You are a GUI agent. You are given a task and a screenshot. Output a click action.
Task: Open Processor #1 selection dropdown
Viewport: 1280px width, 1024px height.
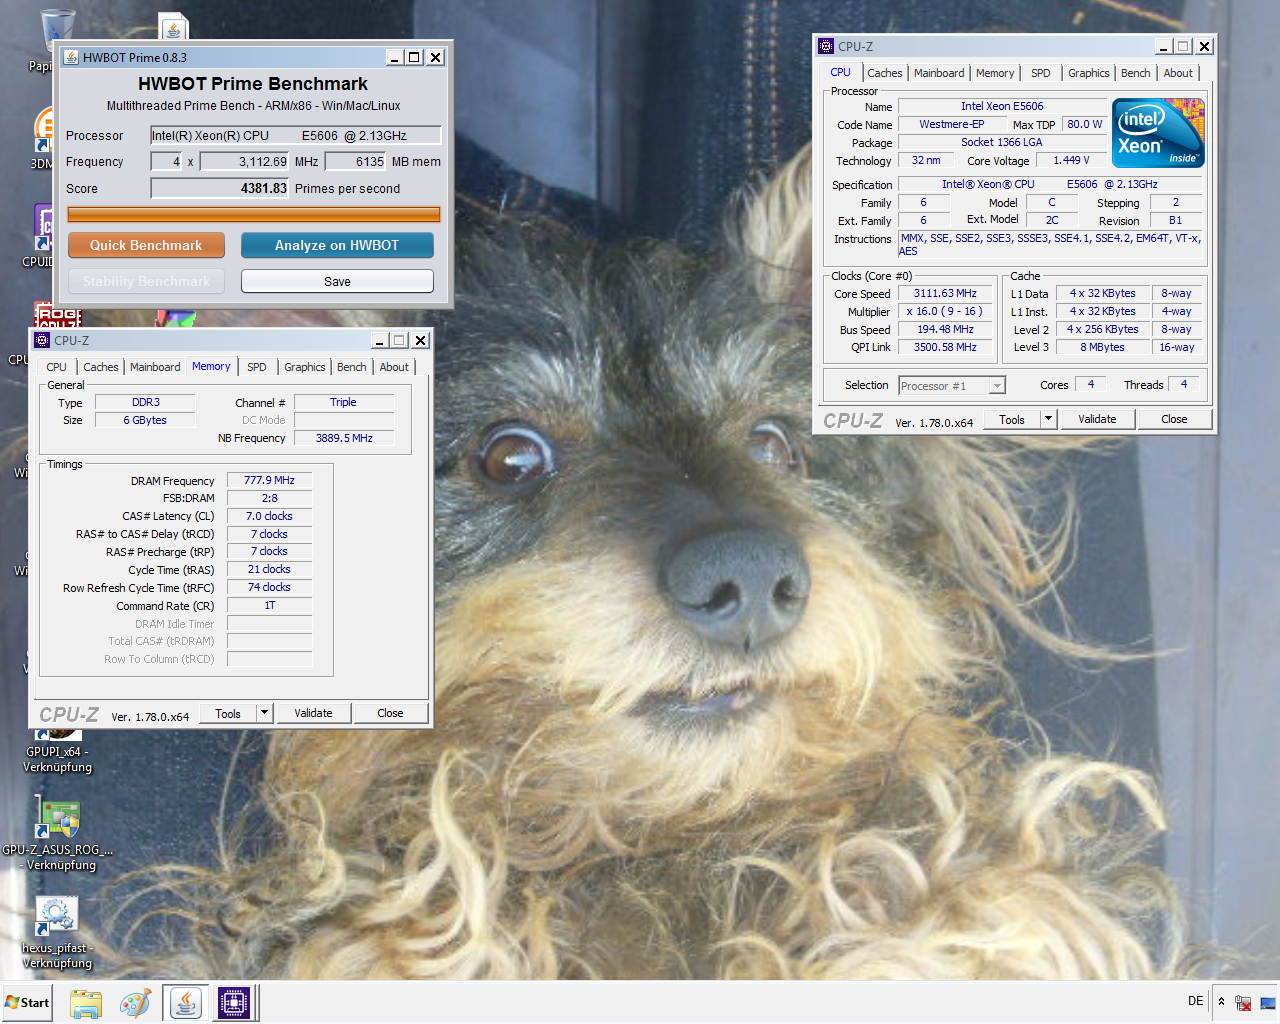point(952,386)
